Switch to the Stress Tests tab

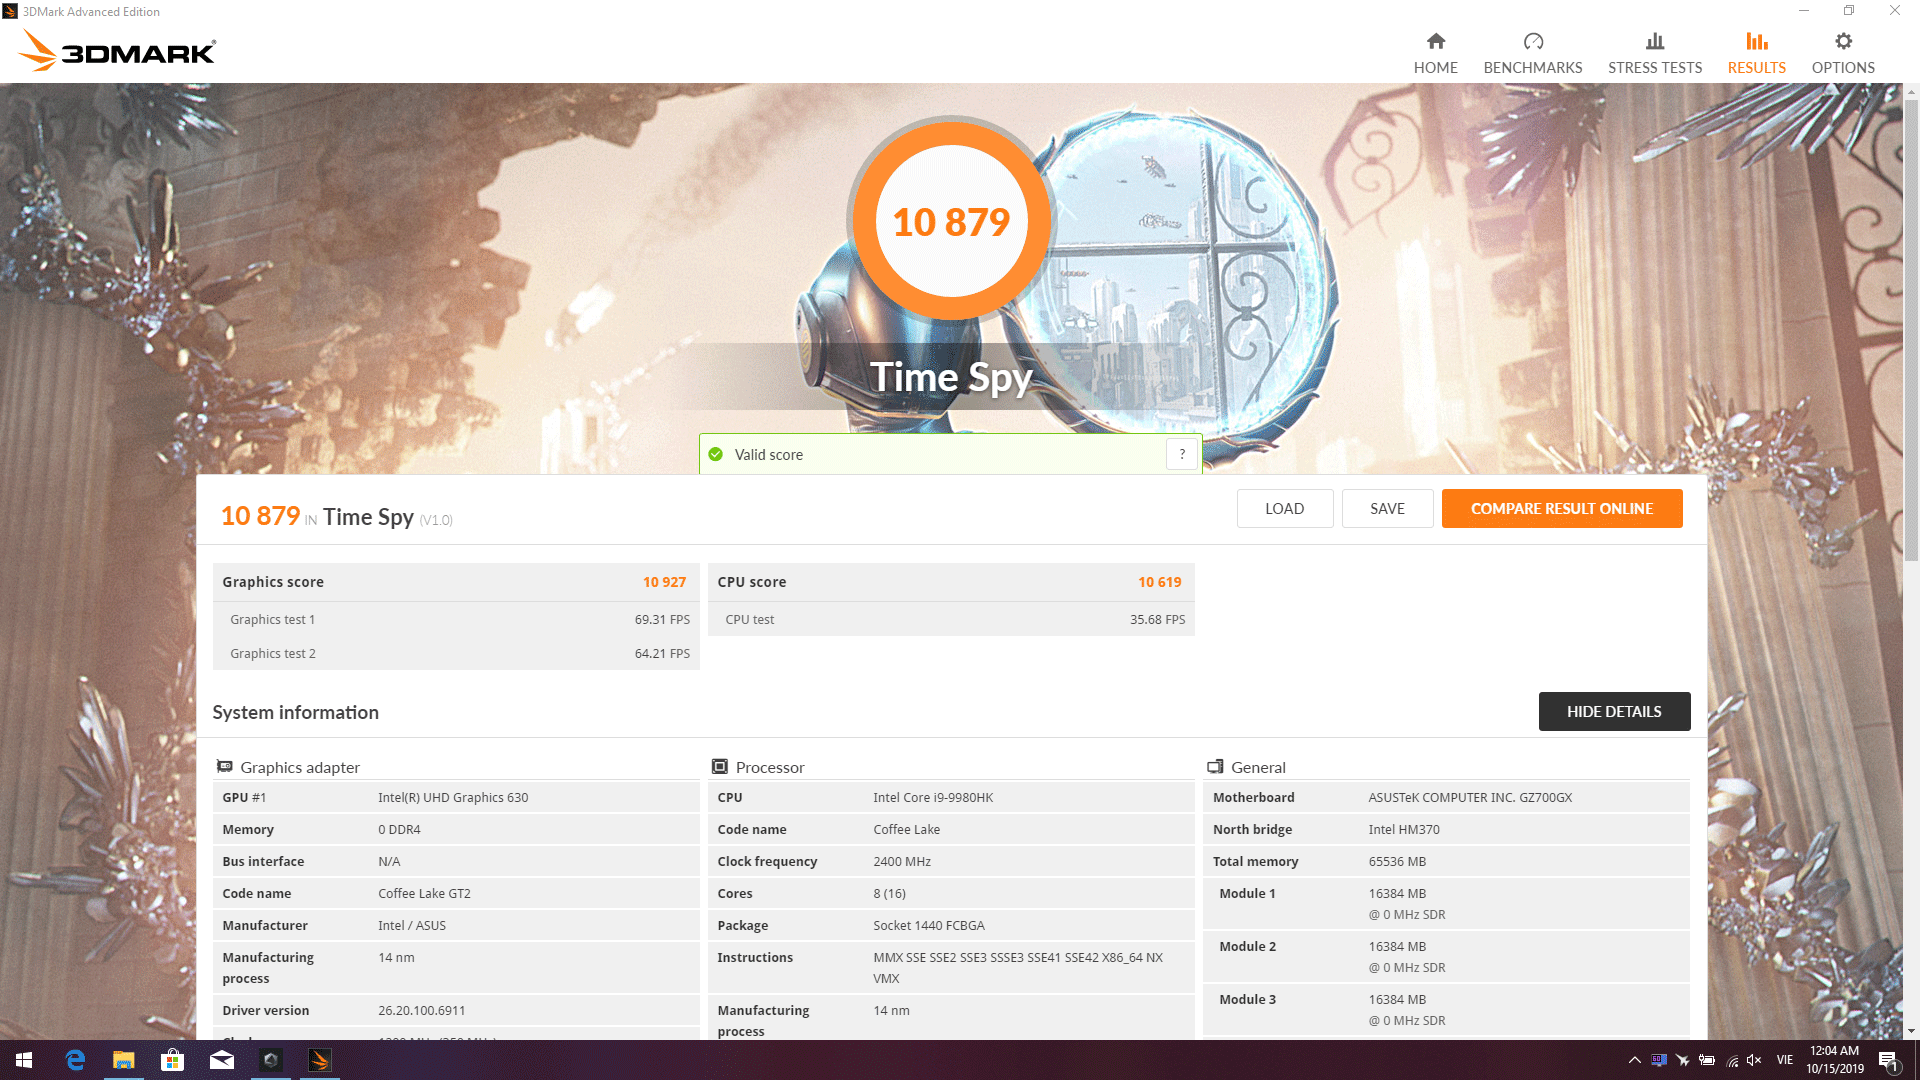click(x=1654, y=53)
